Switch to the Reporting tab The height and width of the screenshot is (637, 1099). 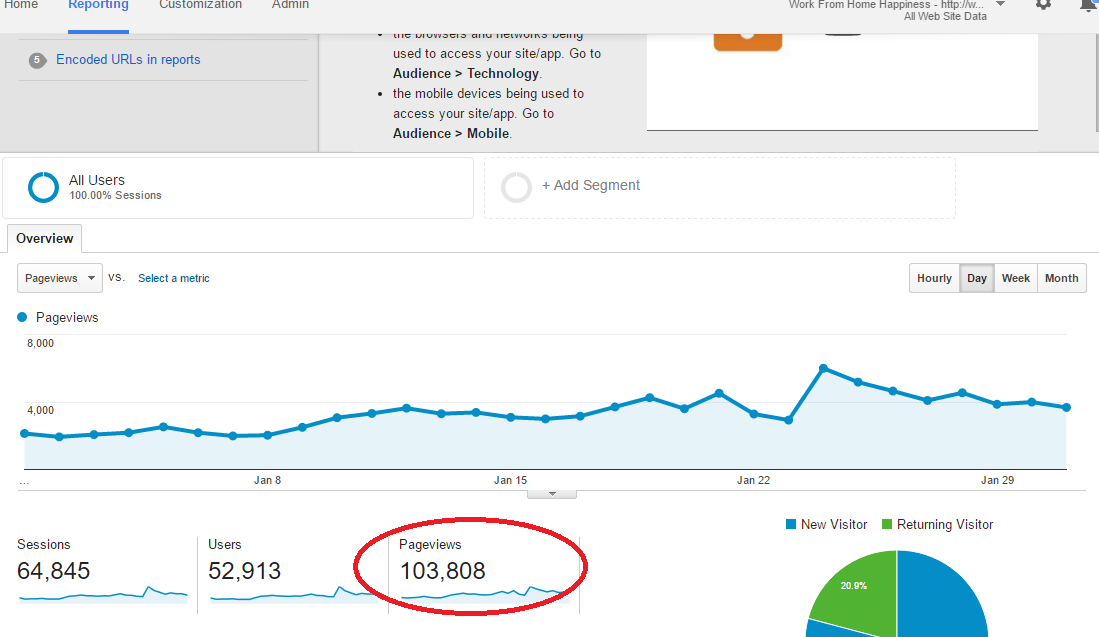pos(98,4)
